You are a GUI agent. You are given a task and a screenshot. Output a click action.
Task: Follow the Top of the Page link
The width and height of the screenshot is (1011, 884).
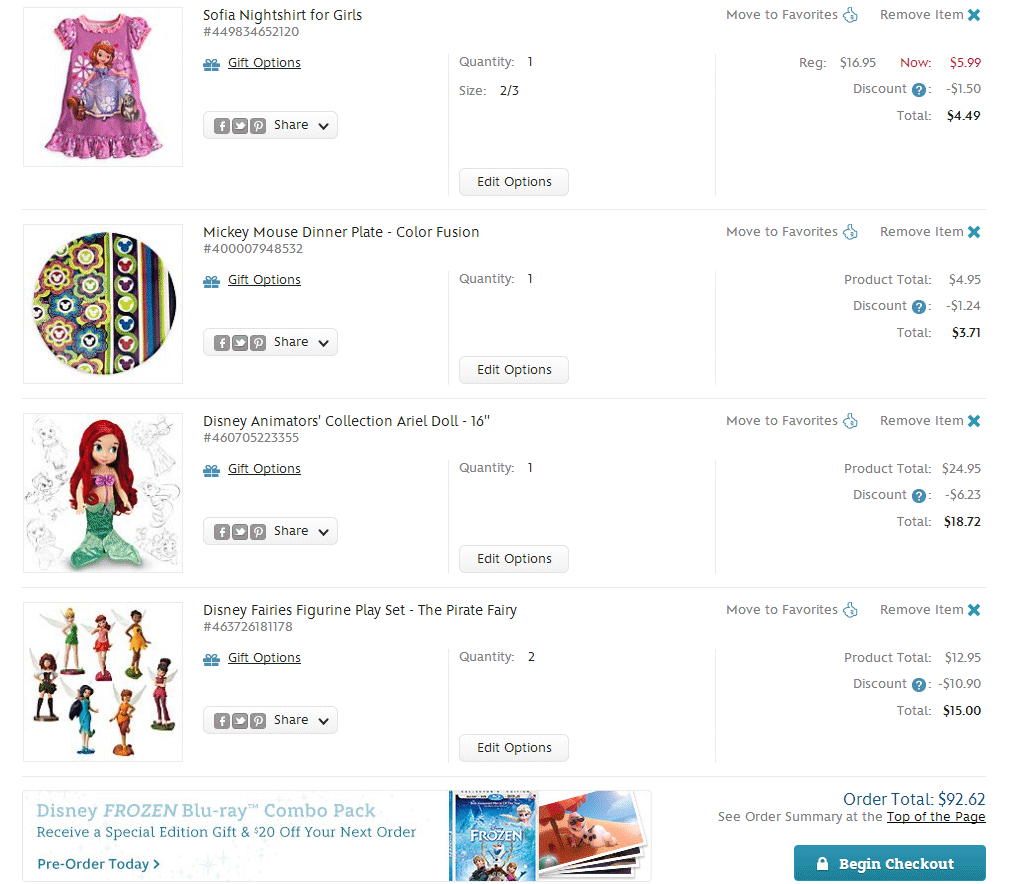pyautogui.click(x=936, y=817)
